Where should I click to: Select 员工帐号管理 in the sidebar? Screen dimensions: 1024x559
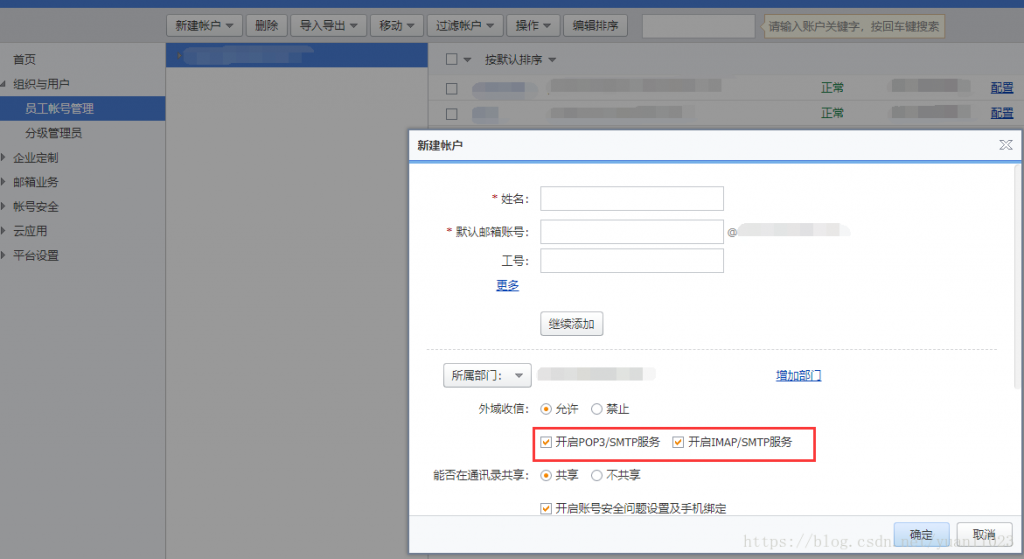(x=60, y=108)
